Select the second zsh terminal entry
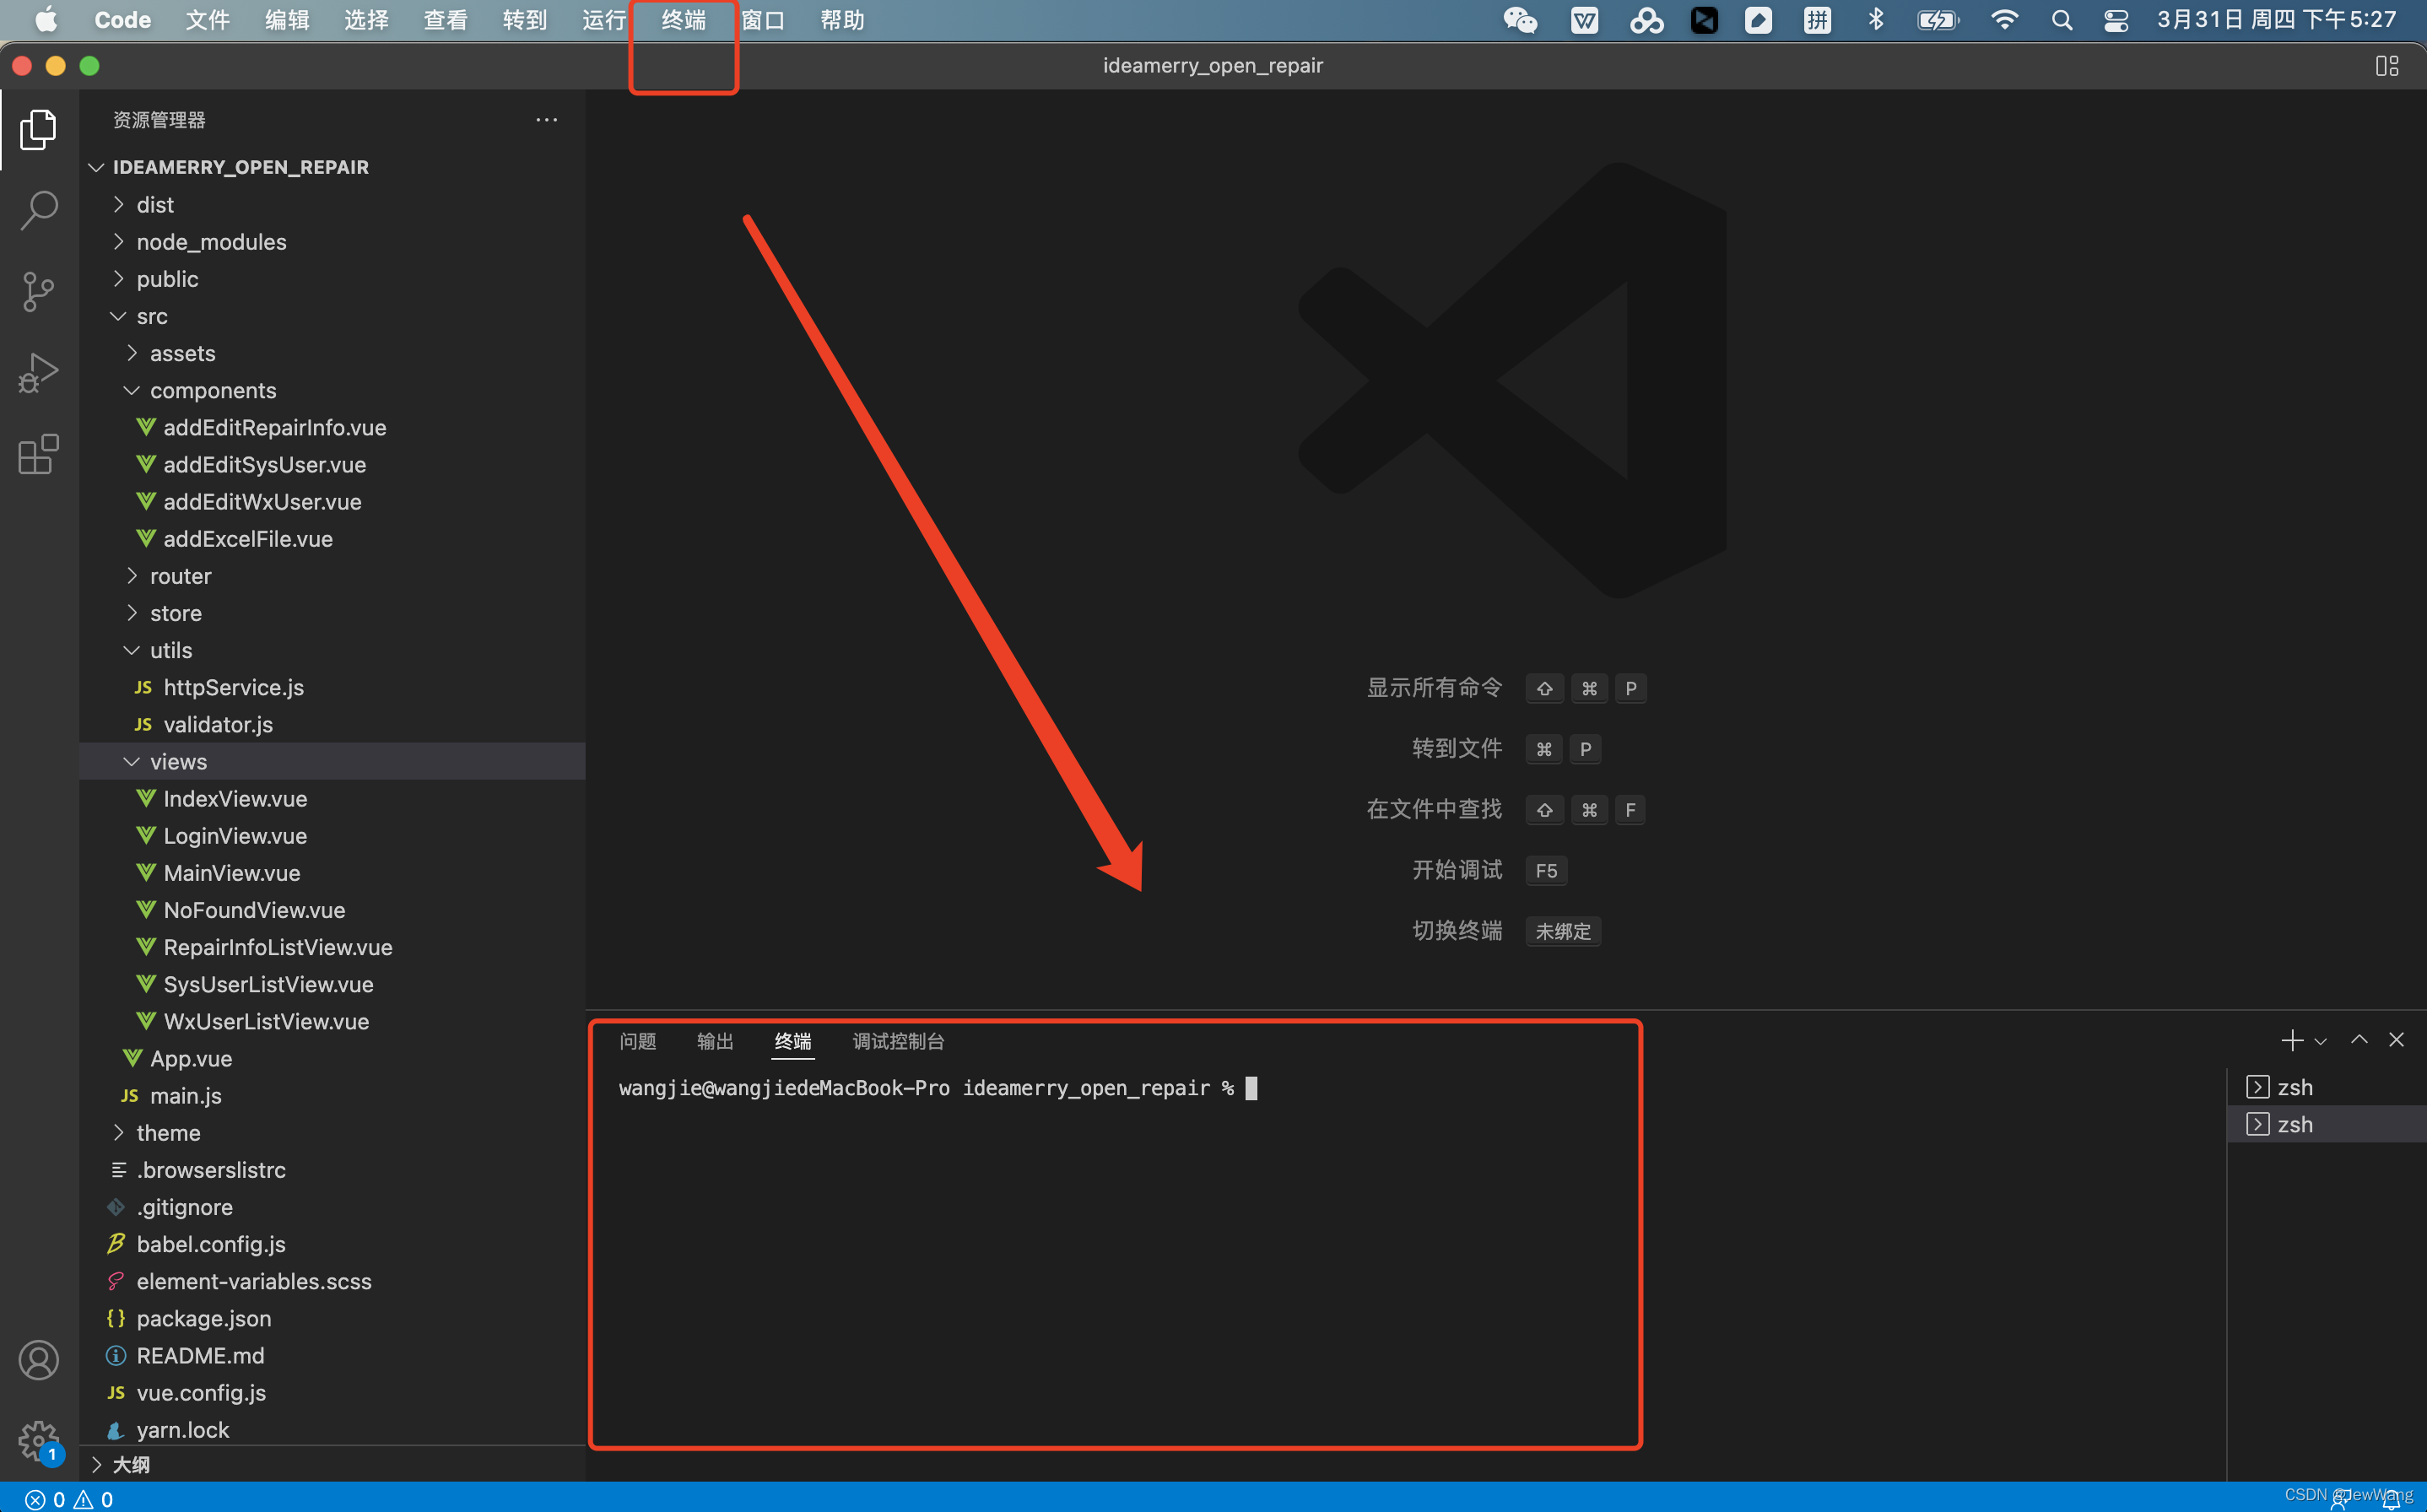This screenshot has width=2427, height=1512. tap(2326, 1124)
